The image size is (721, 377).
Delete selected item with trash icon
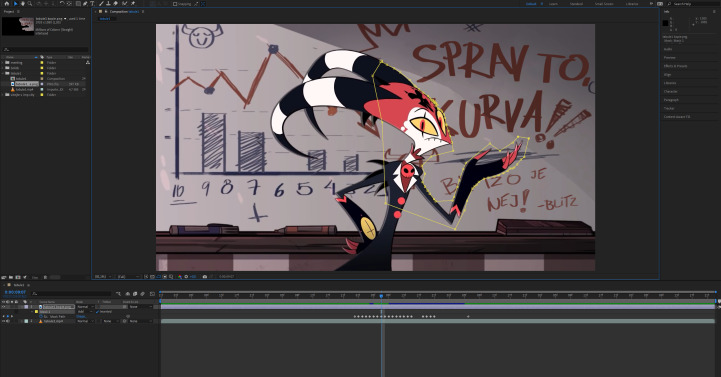point(45,277)
